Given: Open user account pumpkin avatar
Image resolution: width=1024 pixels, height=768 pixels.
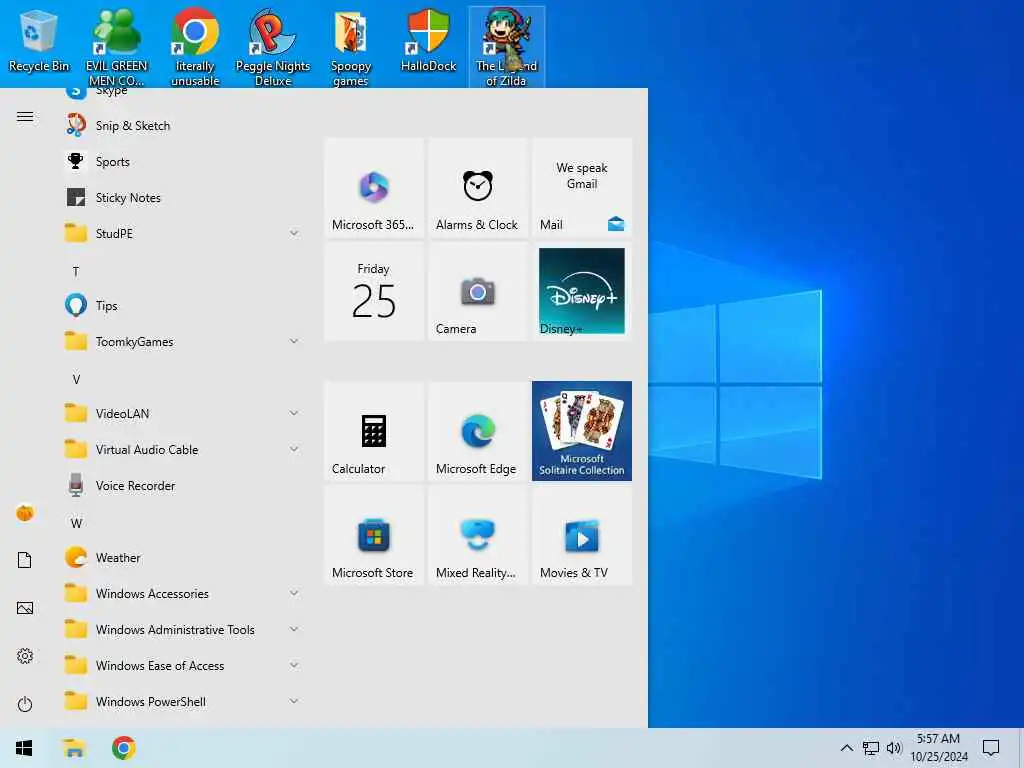Looking at the screenshot, I should 25,513.
